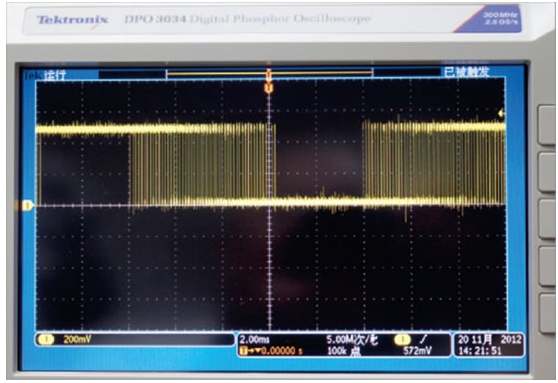Image resolution: width=558 pixels, height=383 pixels.
Task: Click the 200mV vertical scale readout
Action: pyautogui.click(x=77, y=340)
